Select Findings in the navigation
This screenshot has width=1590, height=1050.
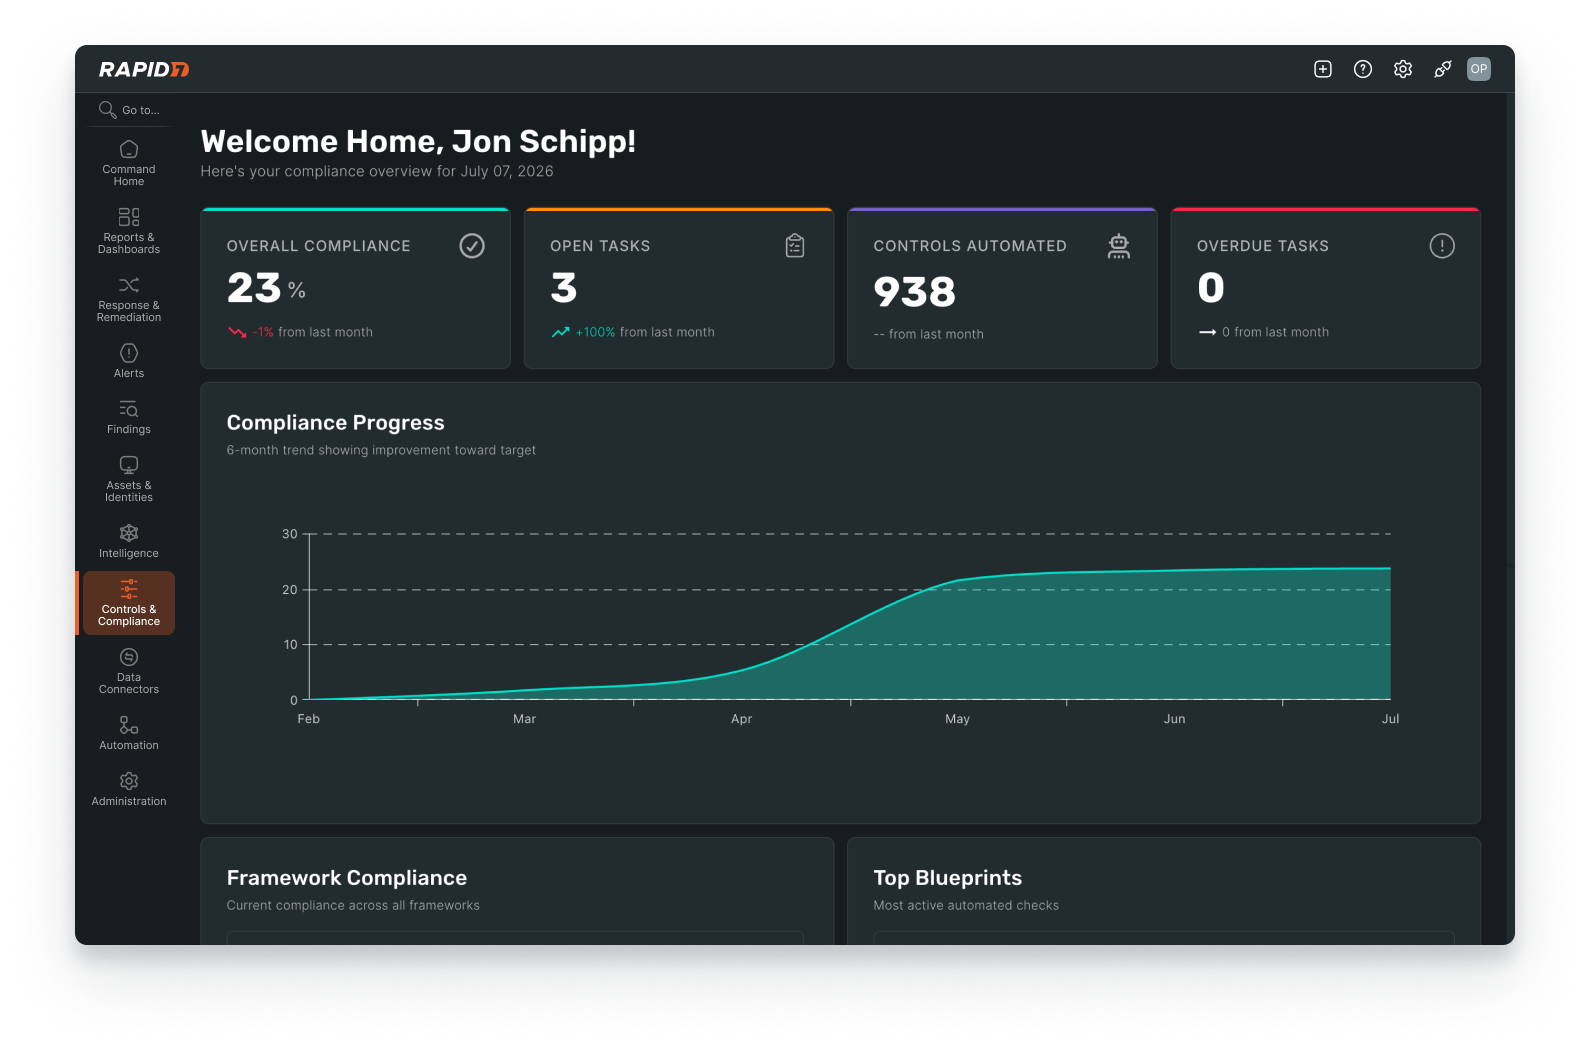click(x=129, y=417)
